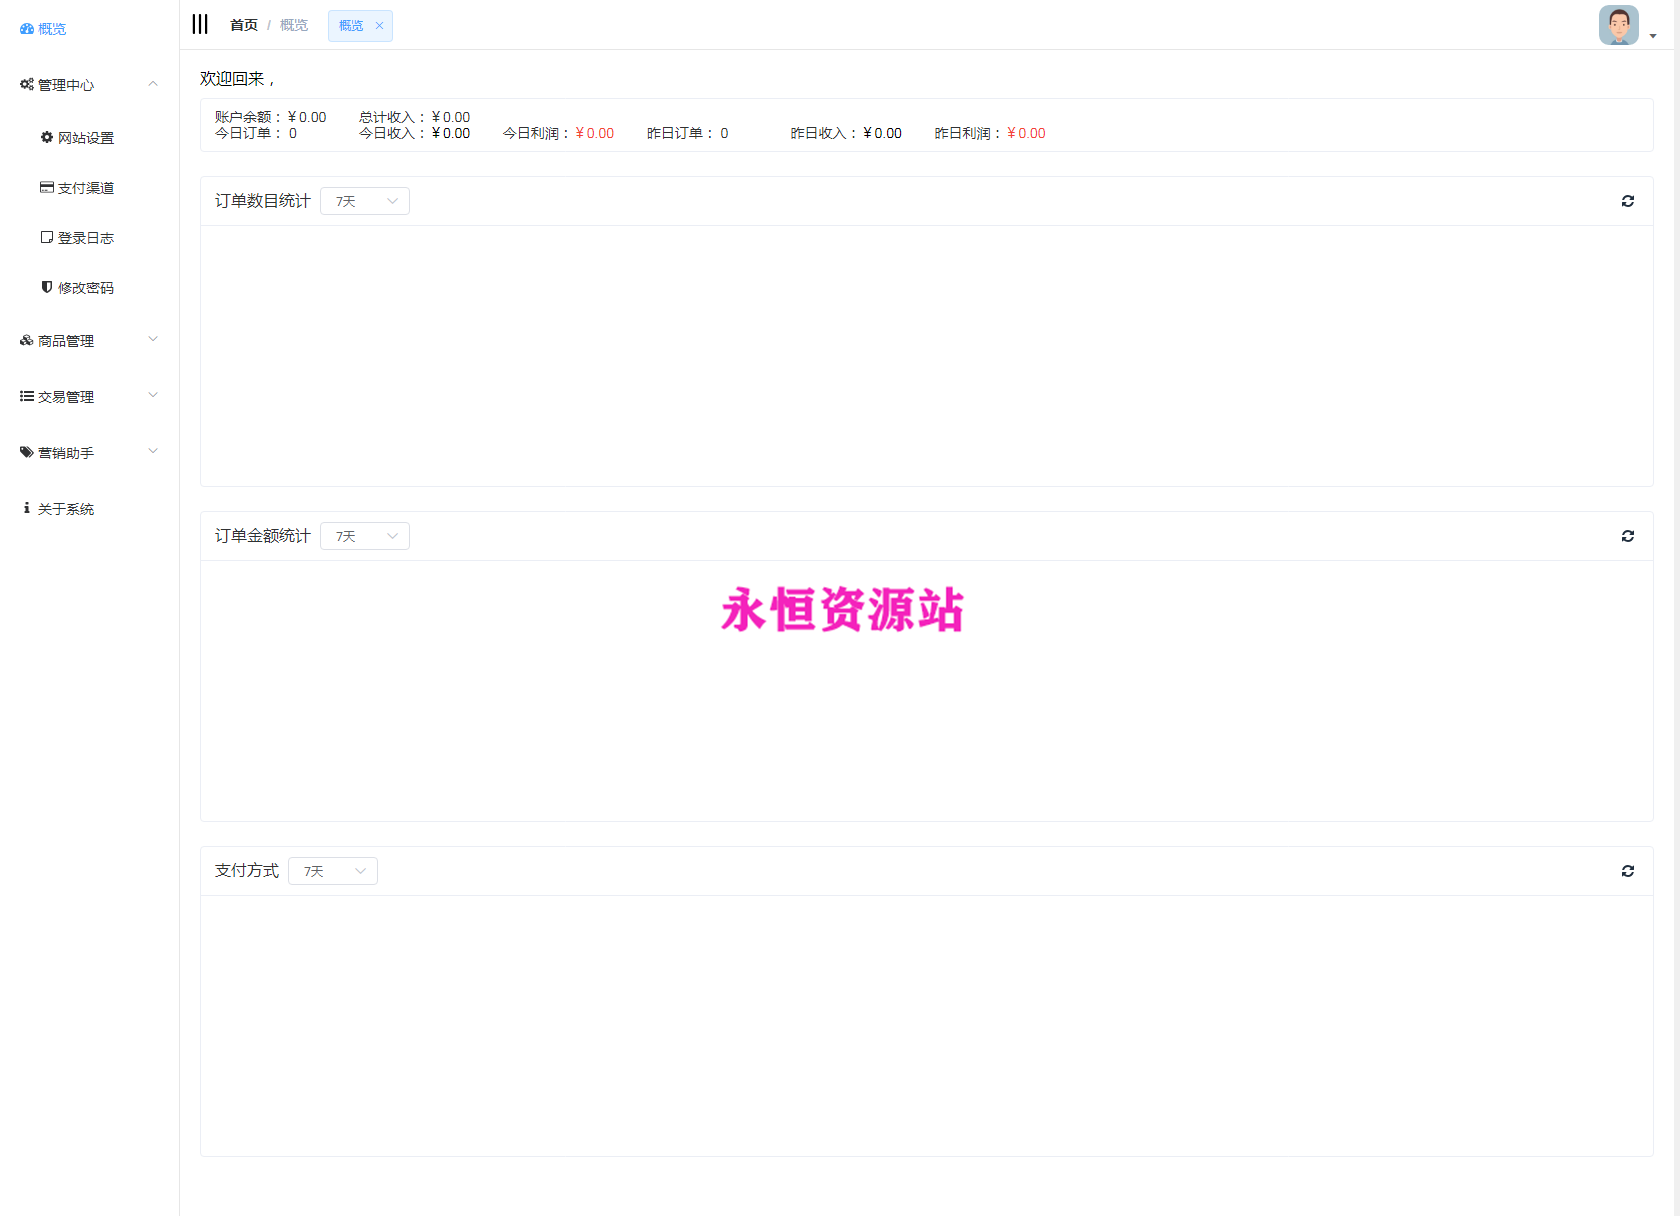Expand the 交易管理 submenu
Viewport: 1680px width, 1216px height.
pyautogui.click(x=153, y=396)
